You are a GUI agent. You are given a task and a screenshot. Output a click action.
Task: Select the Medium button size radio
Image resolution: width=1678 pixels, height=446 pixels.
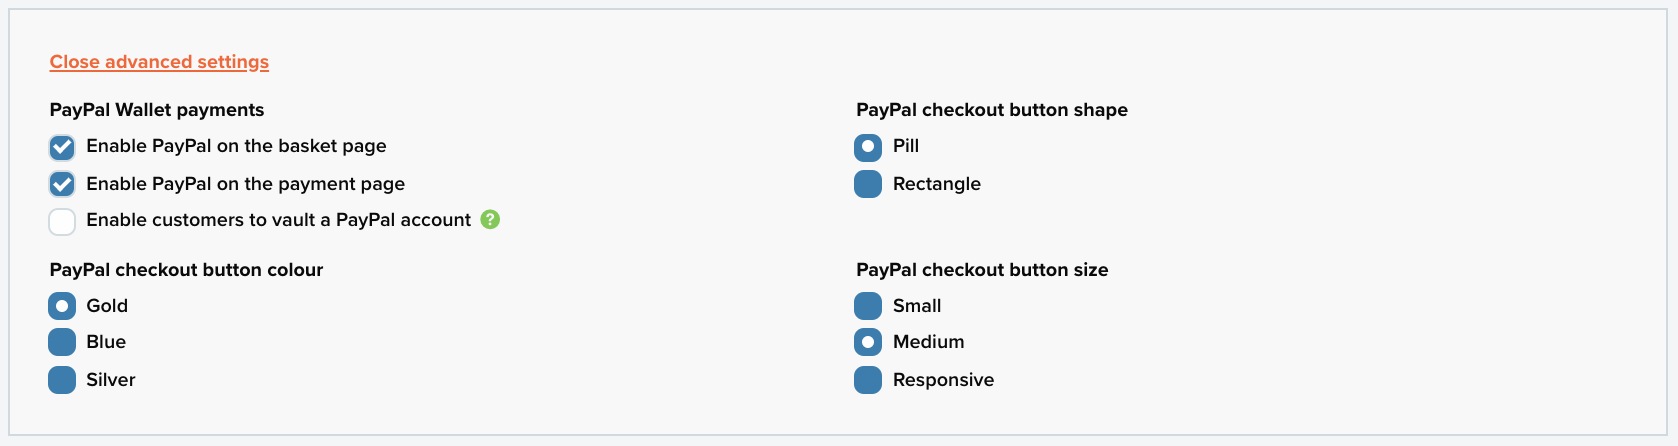(x=868, y=342)
